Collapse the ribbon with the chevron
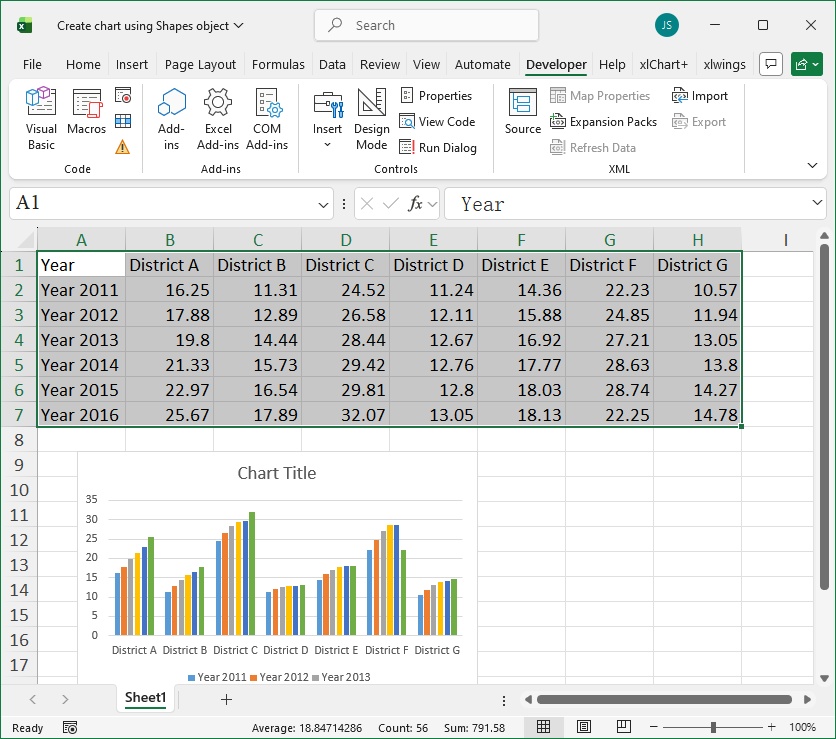Screen dimensions: 836x739 click(x=812, y=165)
